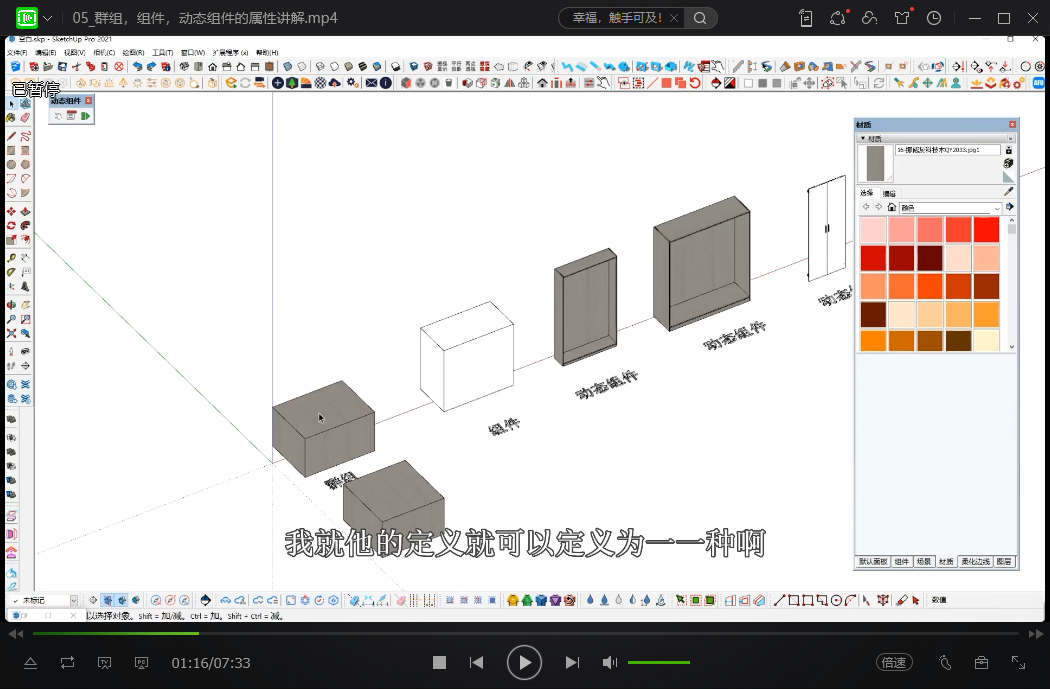Open the player toolbox icon
The image size is (1050, 689).
point(981,662)
